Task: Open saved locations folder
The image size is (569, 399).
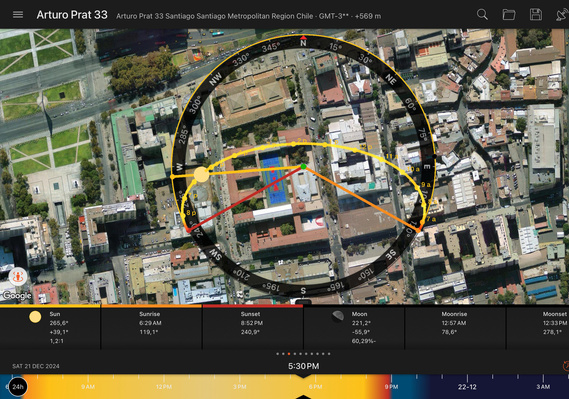Action: click(509, 15)
